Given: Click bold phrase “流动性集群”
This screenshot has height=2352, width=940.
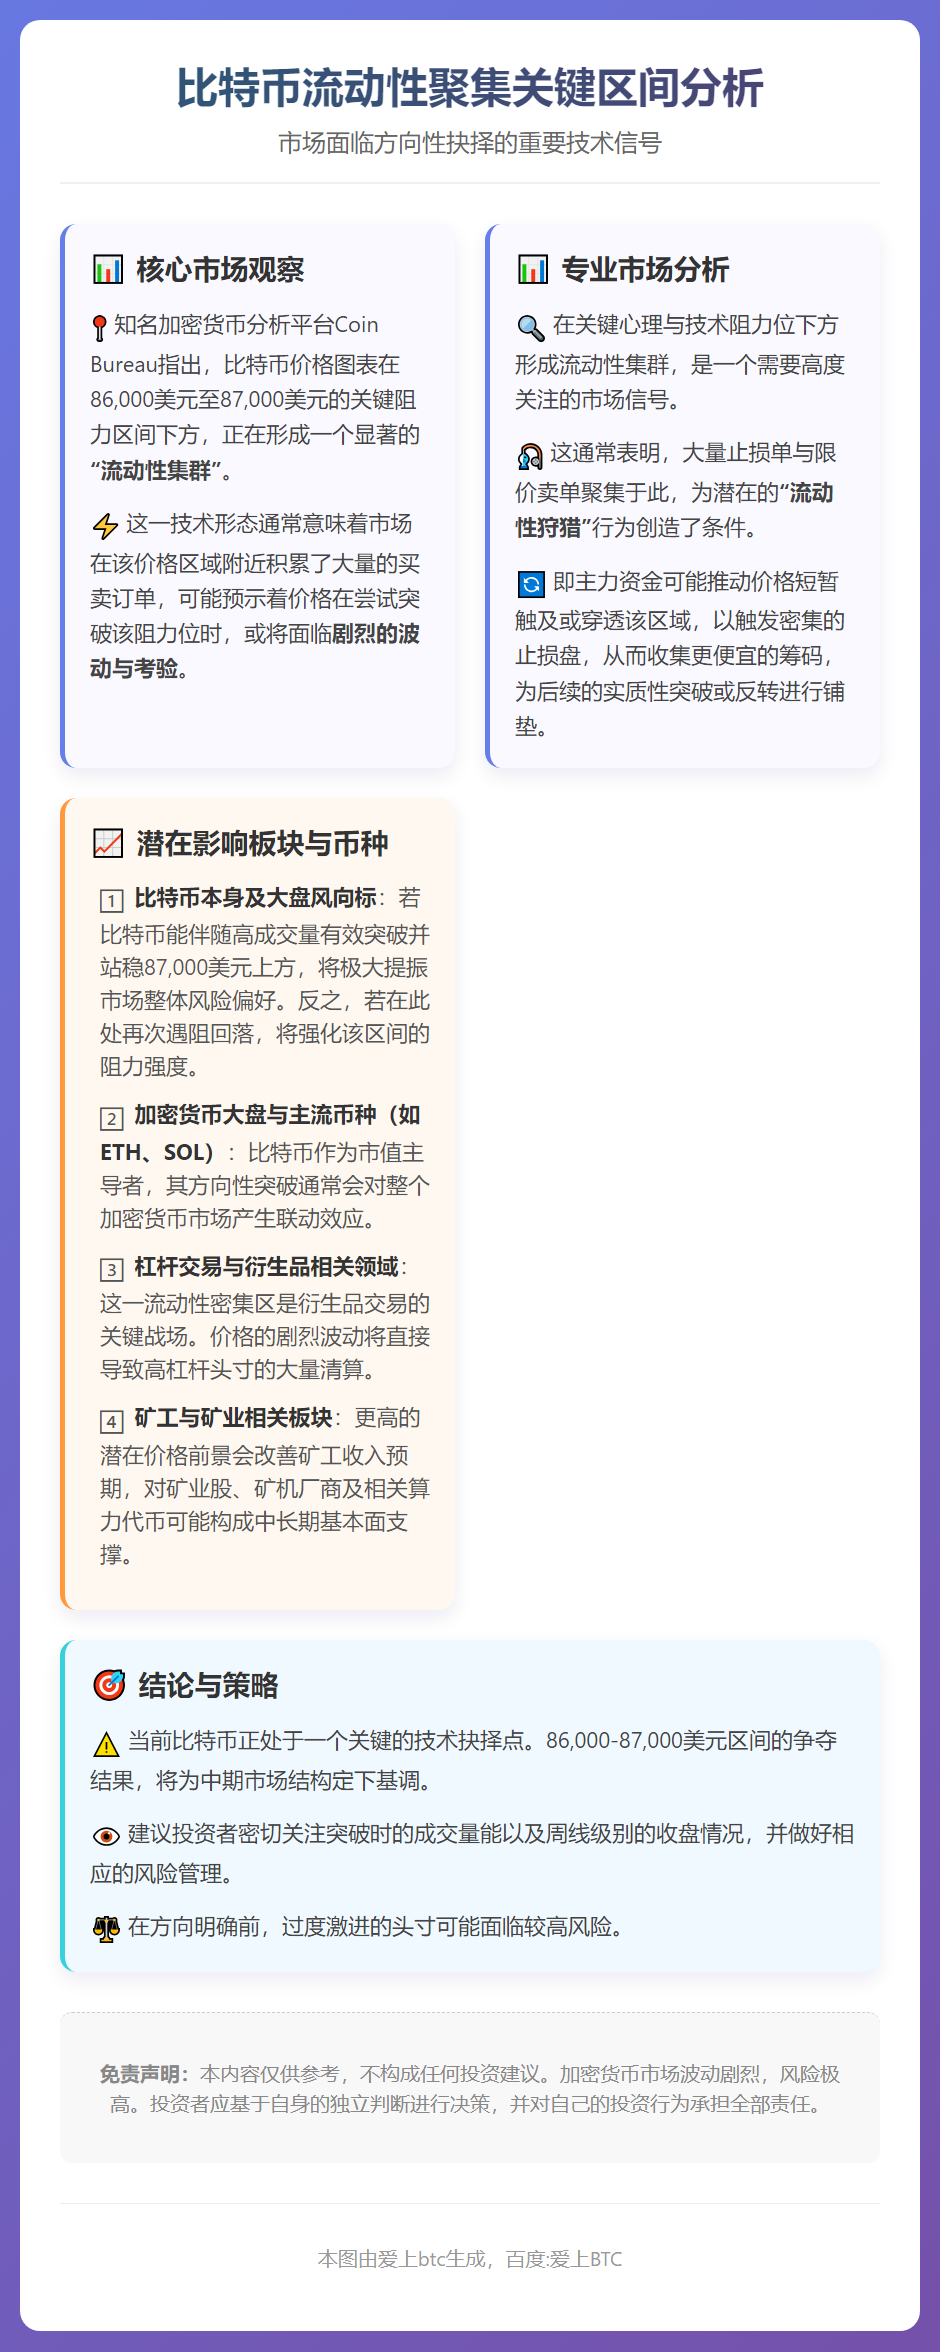Looking at the screenshot, I should 155,470.
